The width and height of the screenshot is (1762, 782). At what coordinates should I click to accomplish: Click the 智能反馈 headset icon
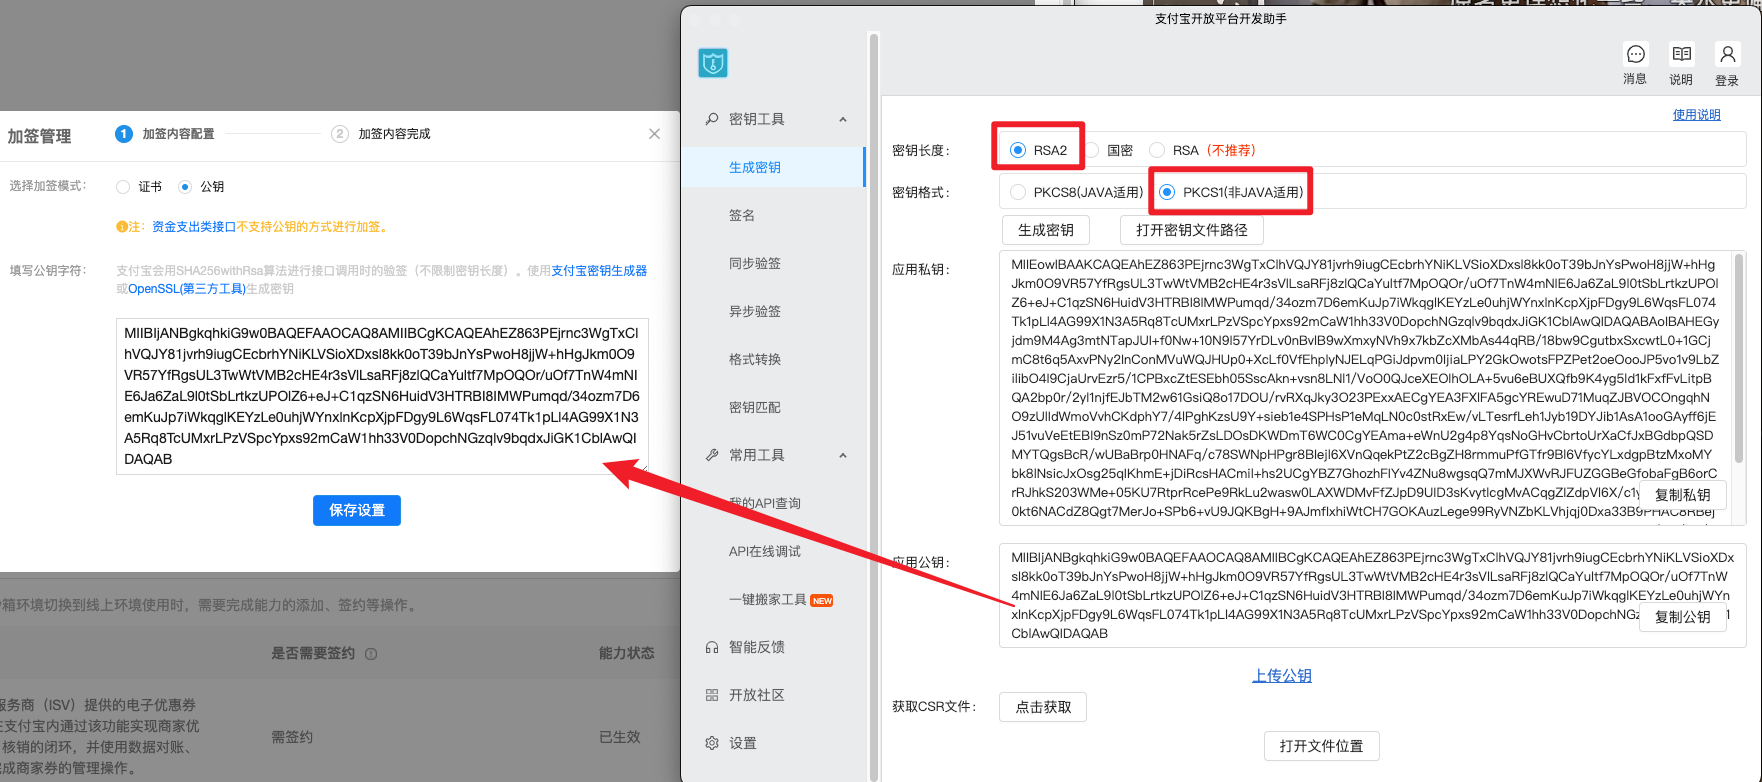(712, 647)
